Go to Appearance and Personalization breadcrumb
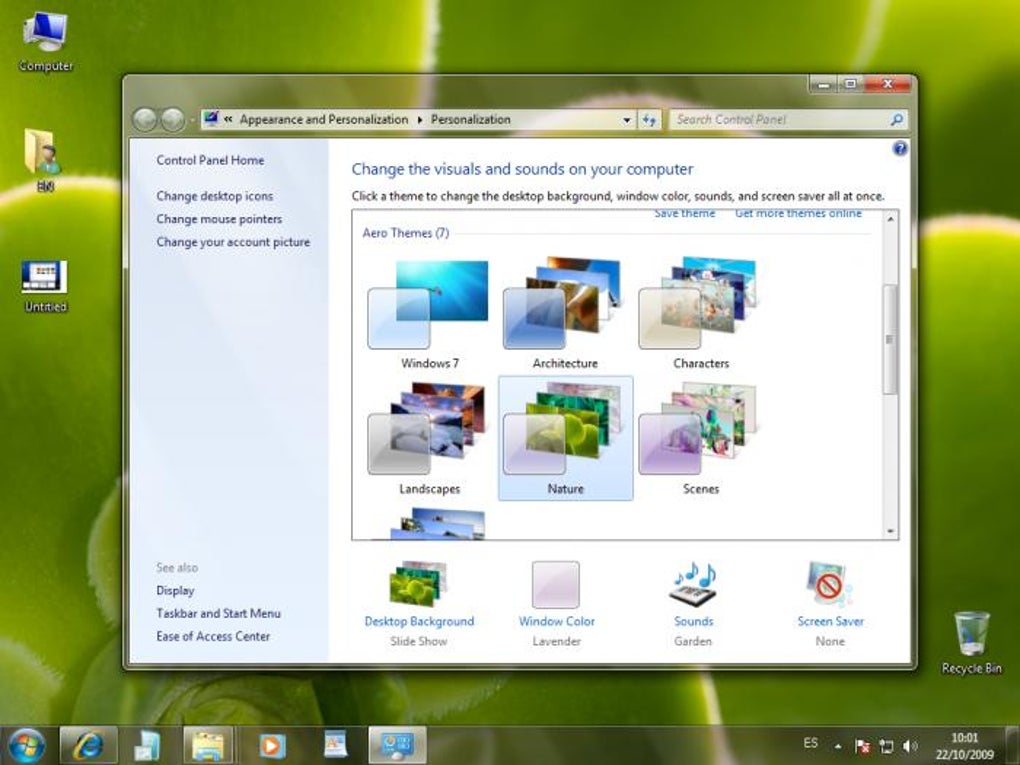Viewport: 1020px width, 765px height. coord(323,120)
